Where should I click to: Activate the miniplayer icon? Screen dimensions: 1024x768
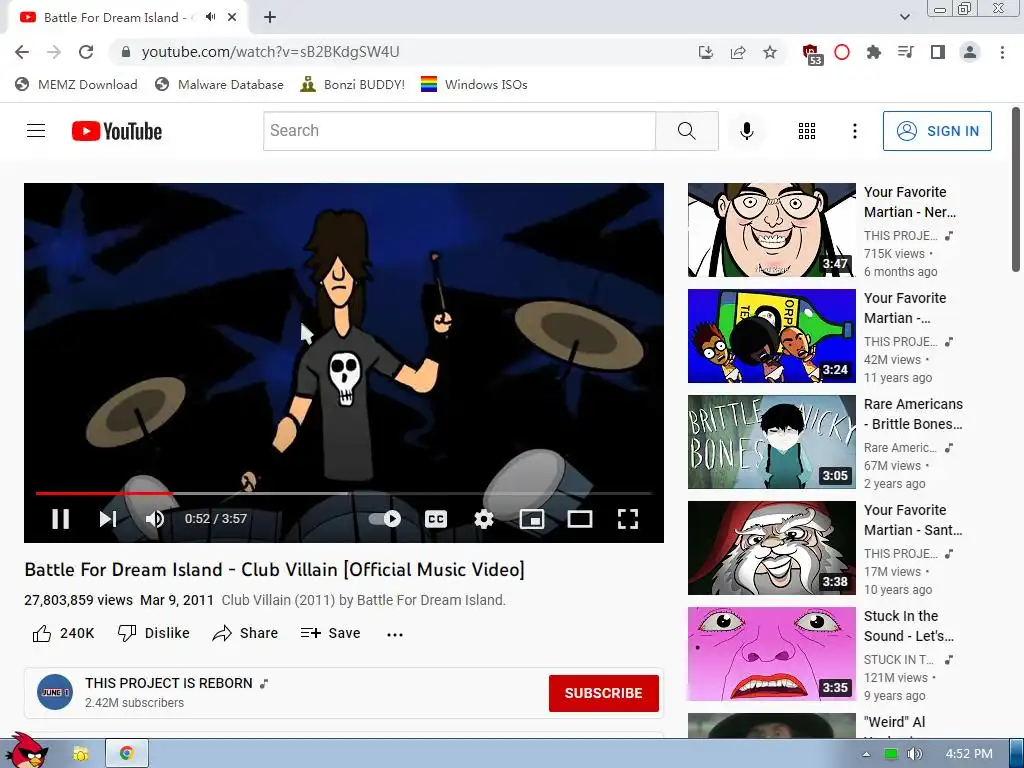tap(532, 519)
